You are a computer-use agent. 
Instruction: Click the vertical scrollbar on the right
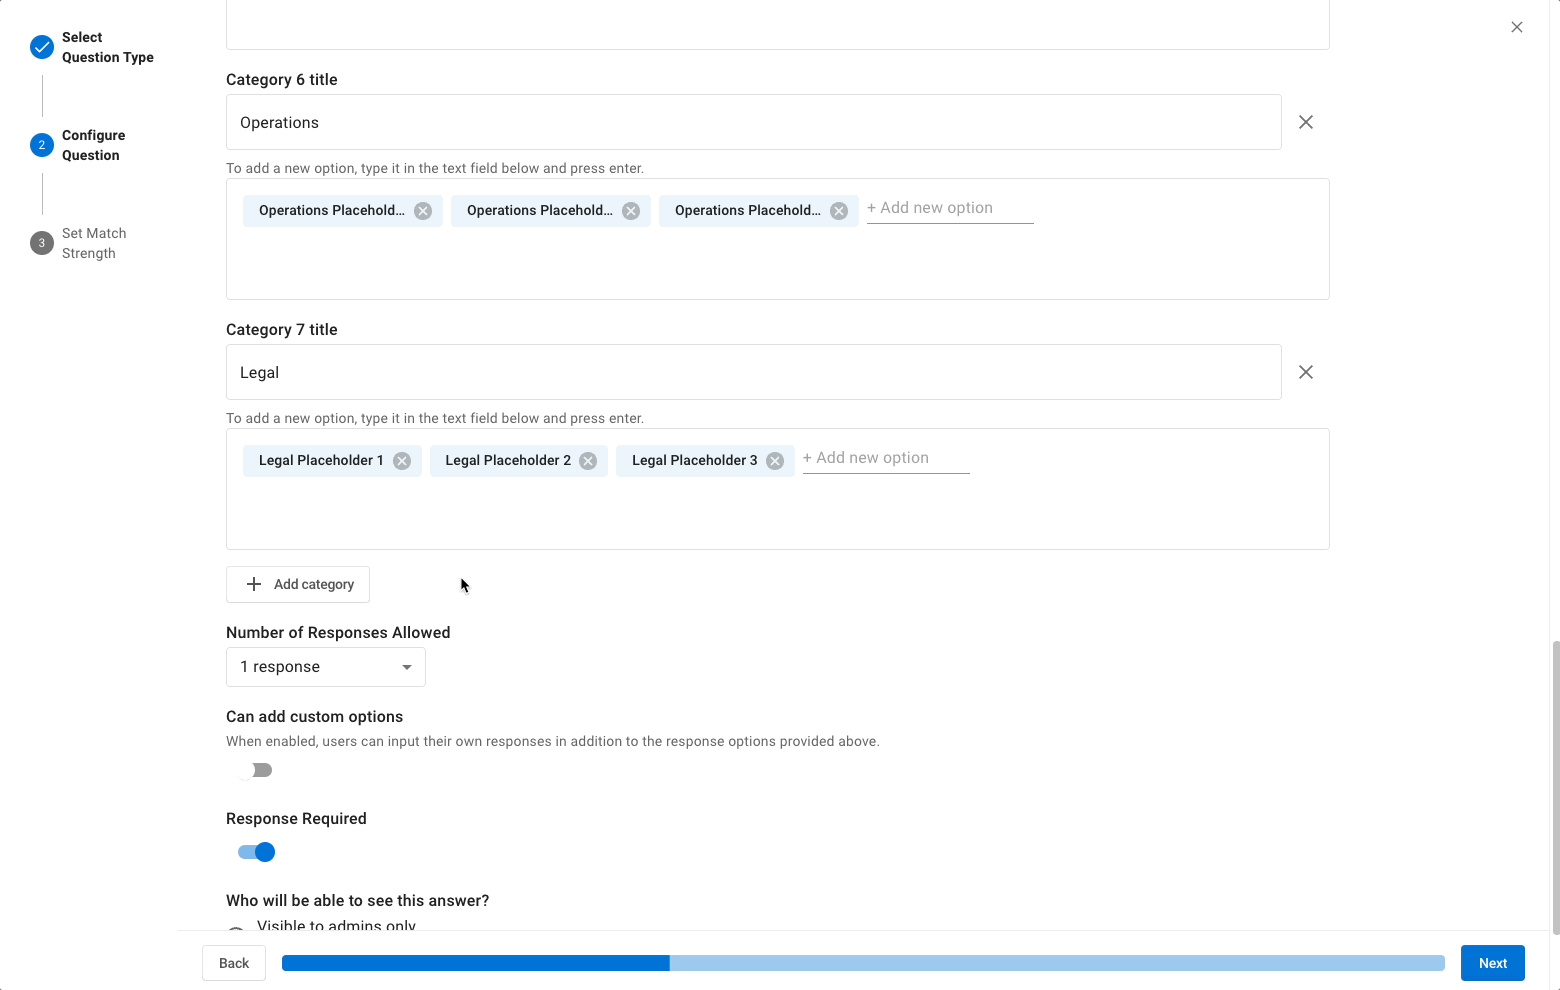[x=1553, y=780]
